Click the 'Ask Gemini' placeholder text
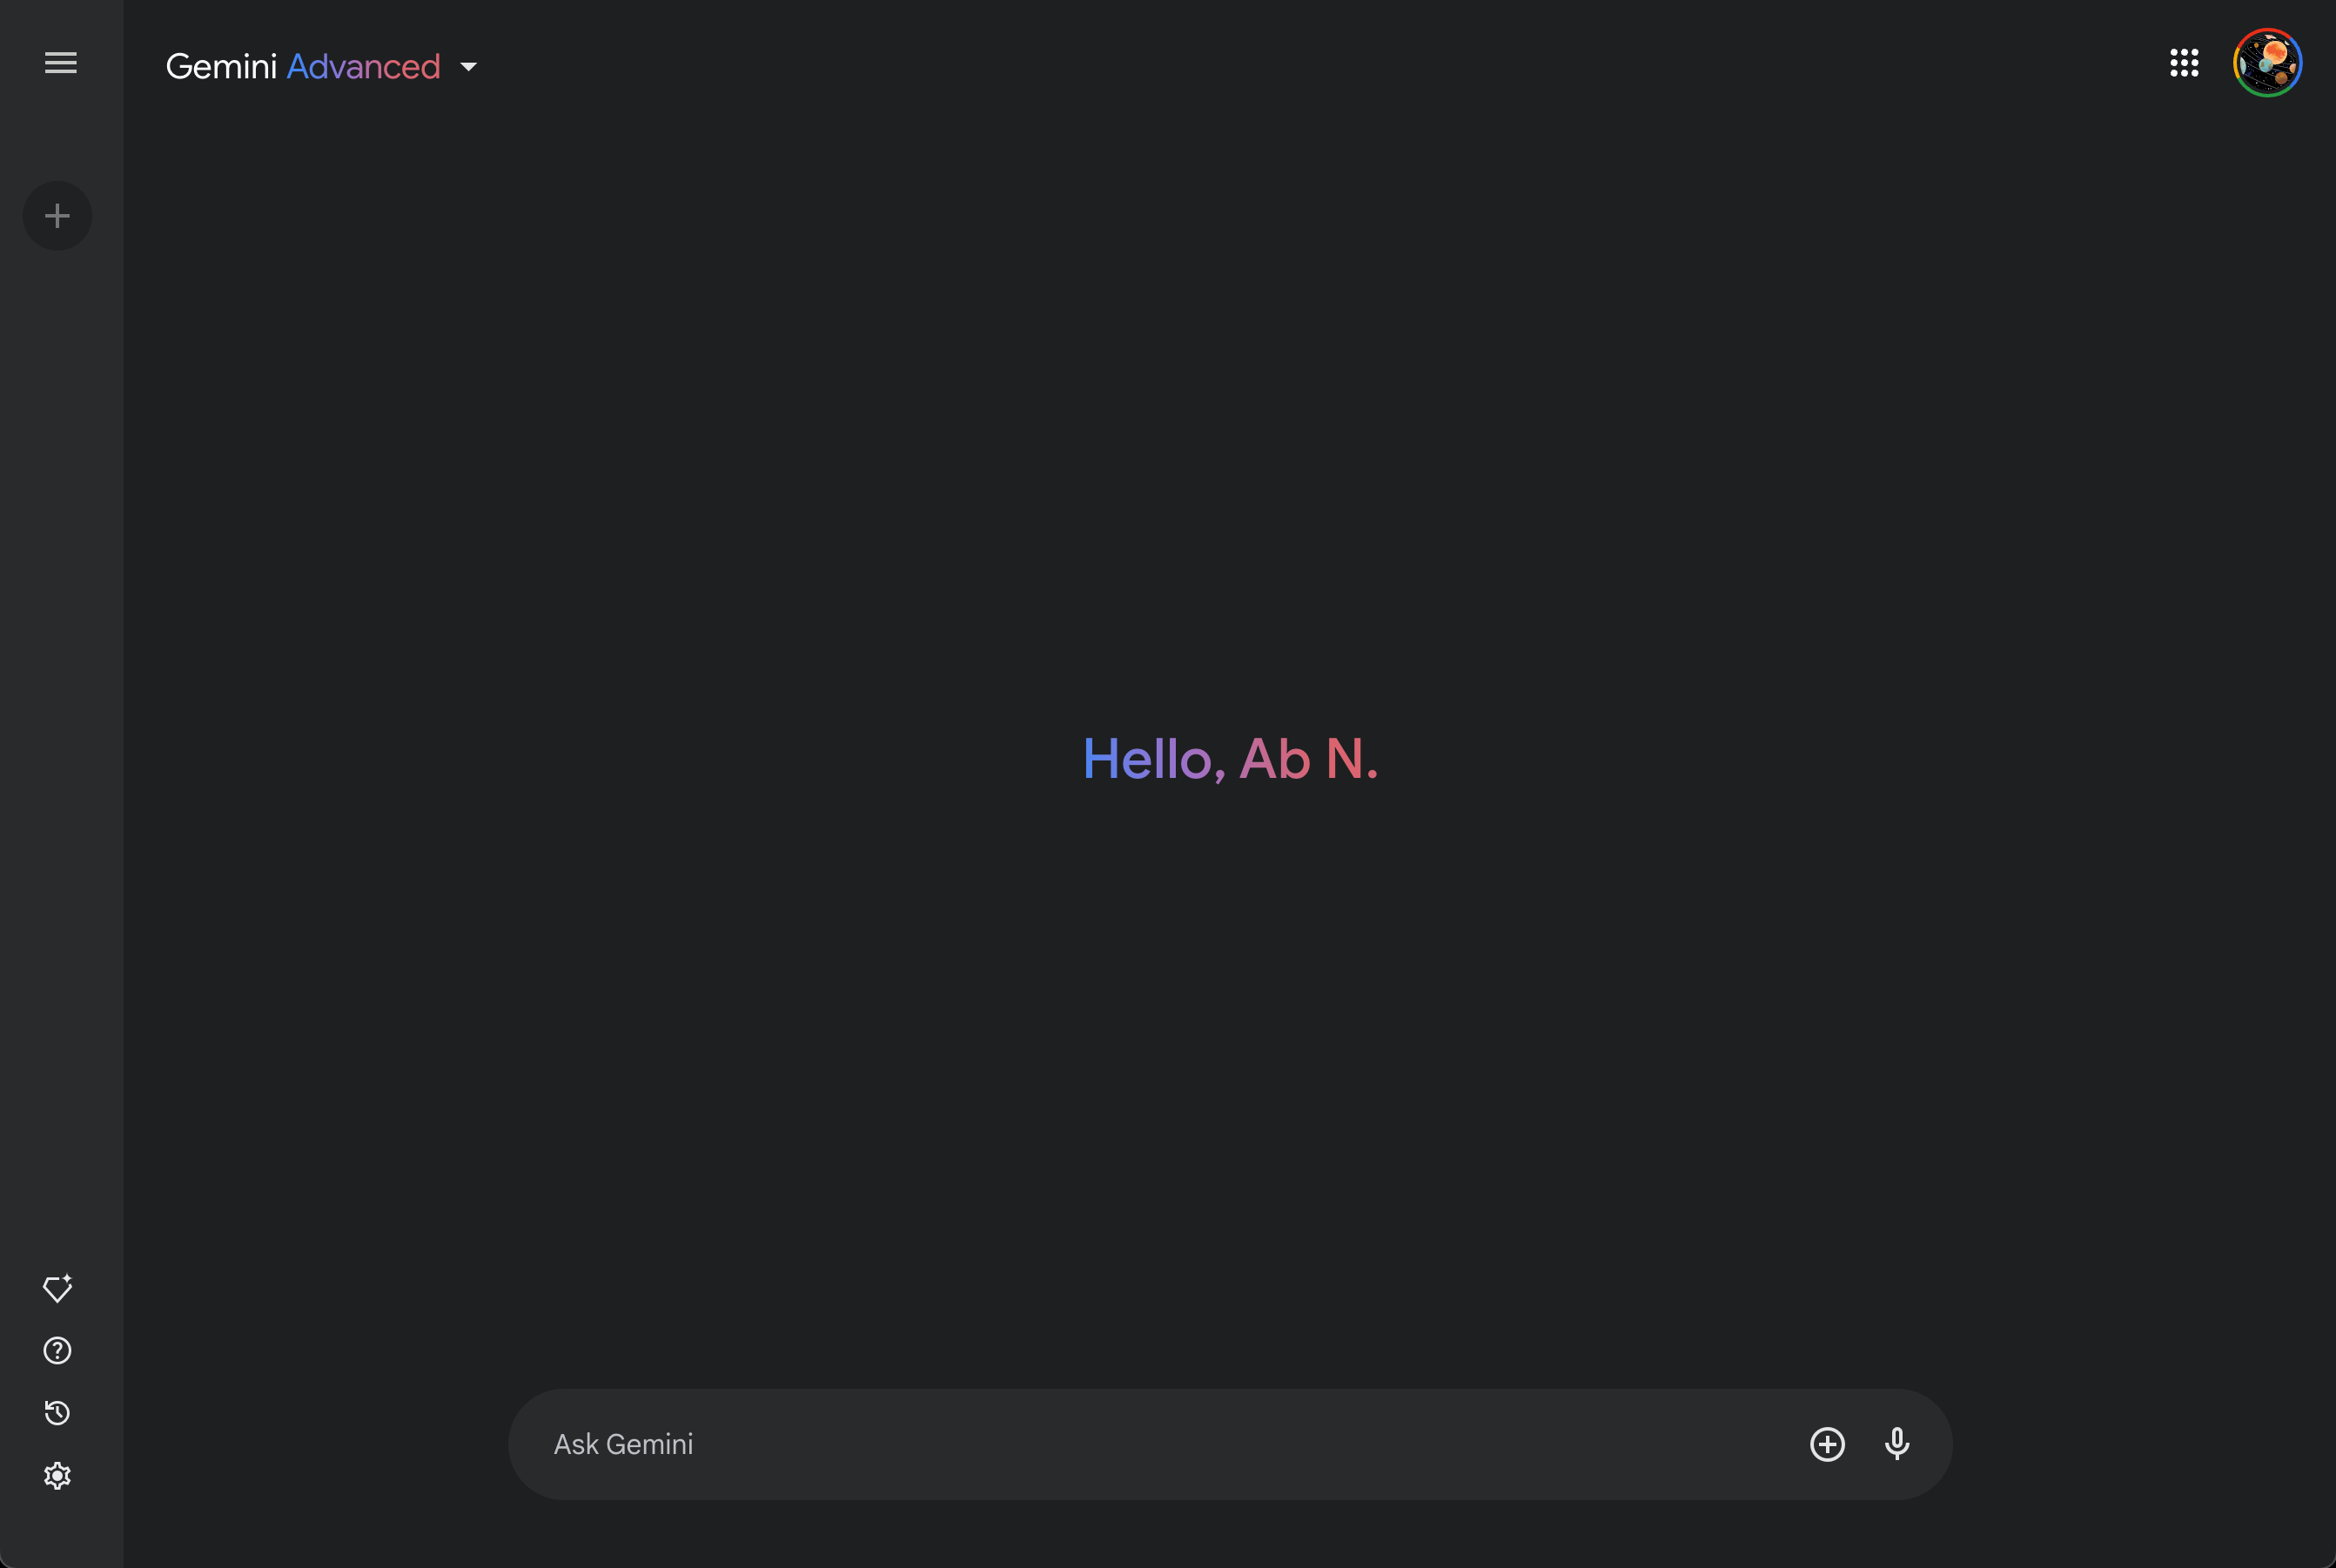 point(623,1444)
